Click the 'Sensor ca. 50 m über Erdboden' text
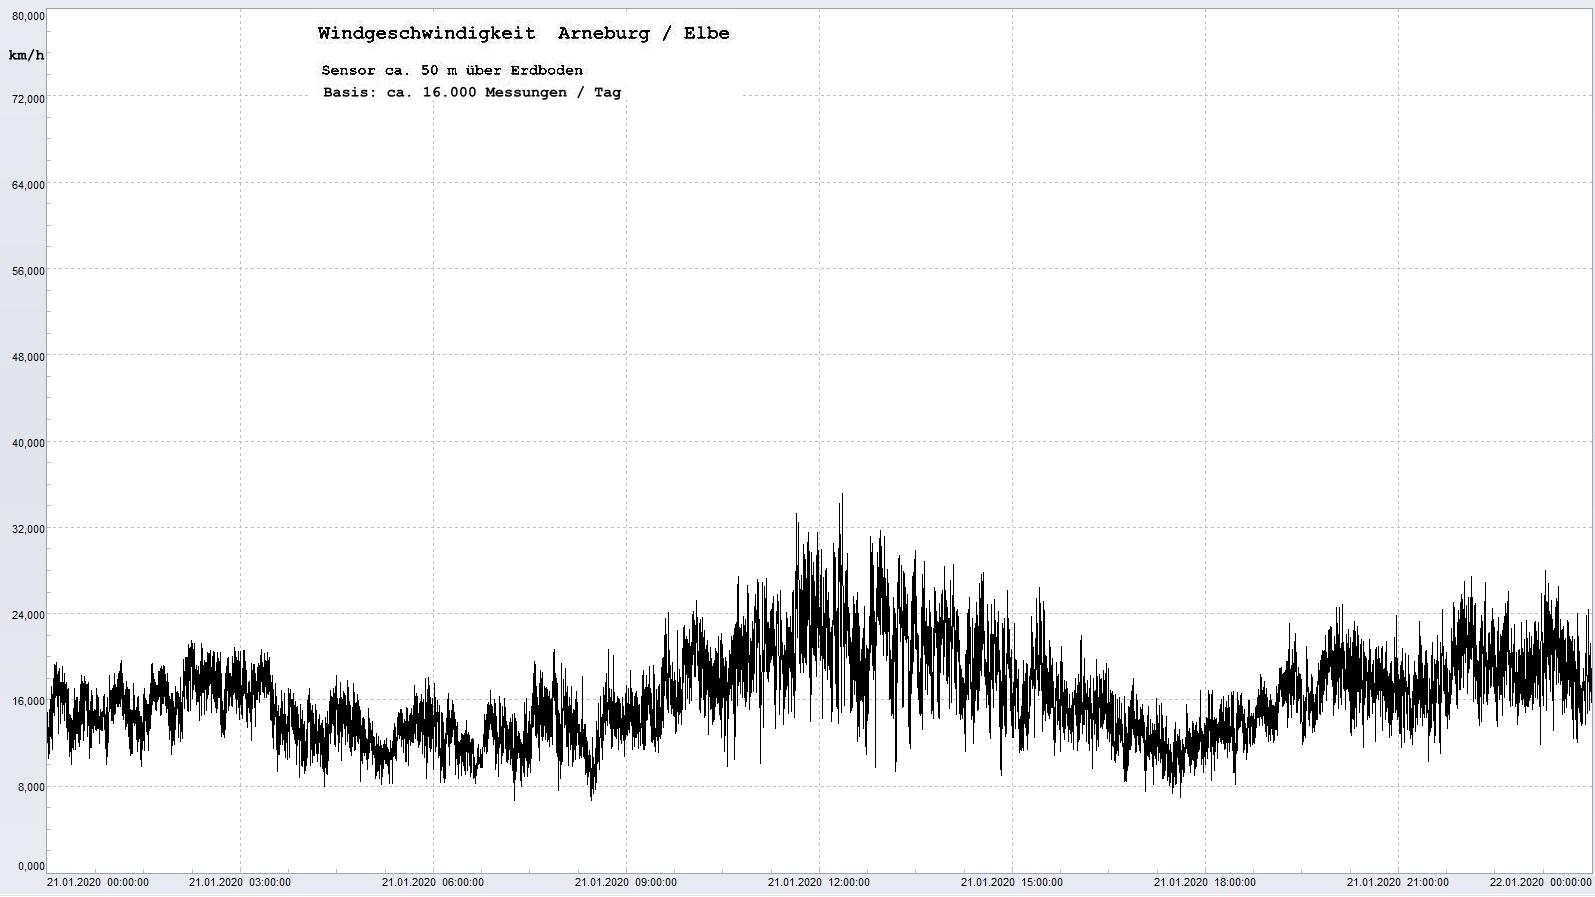The height and width of the screenshot is (897, 1595). pyautogui.click(x=452, y=70)
